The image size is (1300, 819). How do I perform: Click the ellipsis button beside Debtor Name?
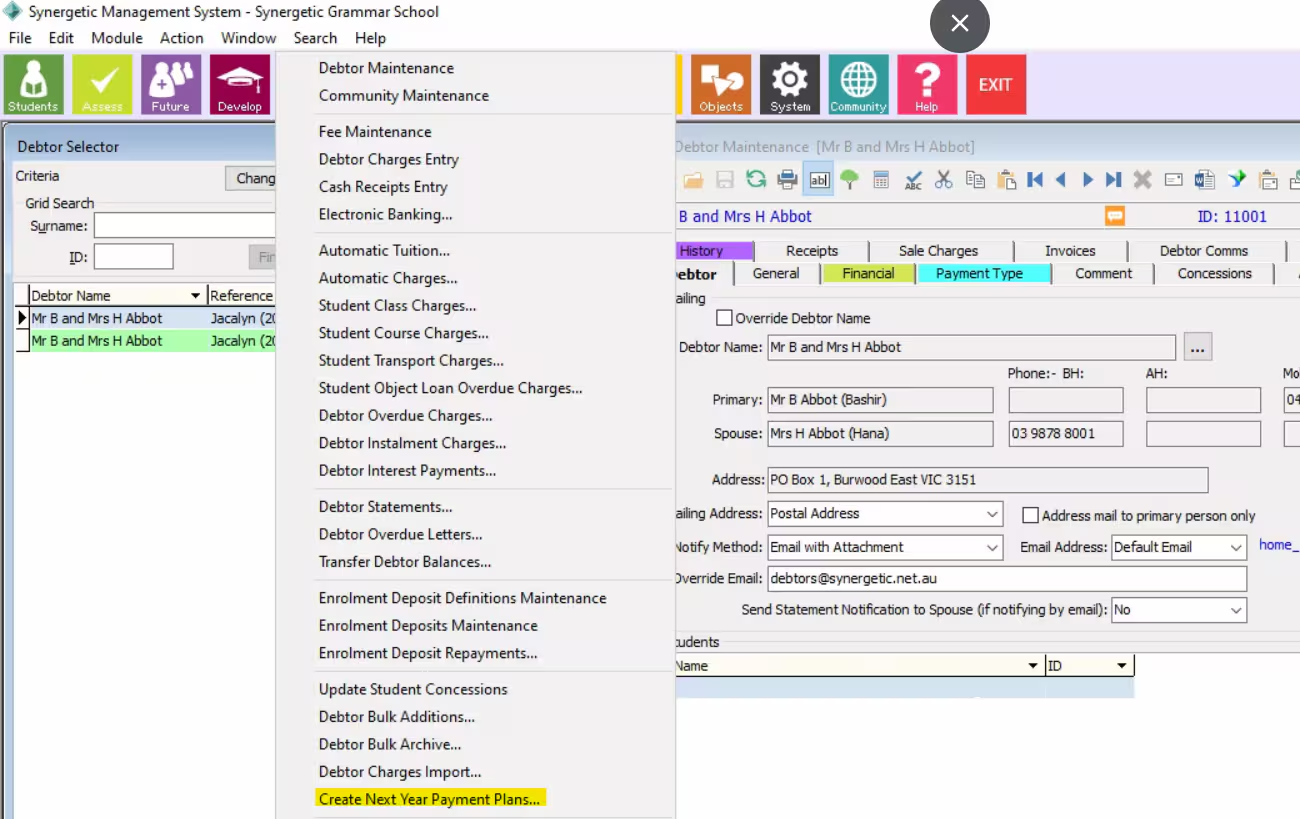tap(1198, 348)
